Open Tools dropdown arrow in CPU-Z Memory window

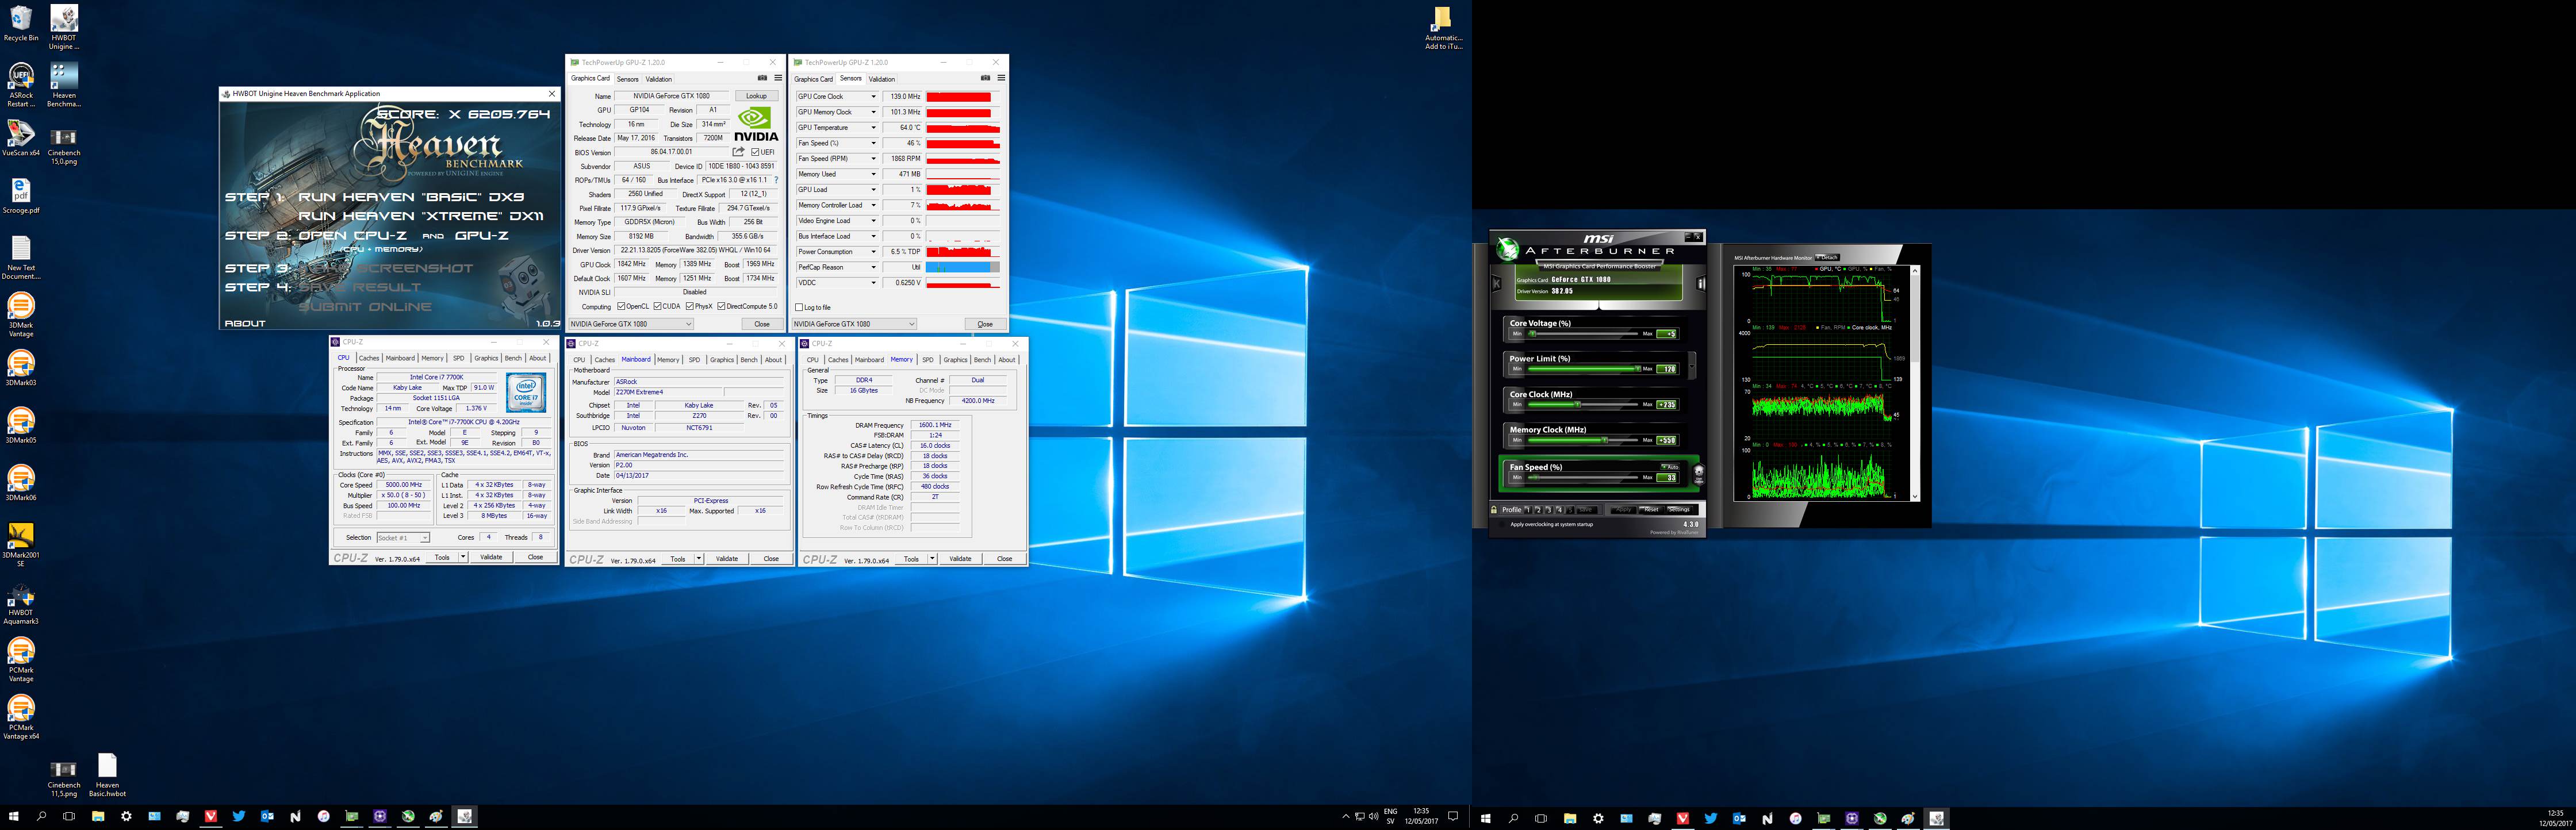click(933, 559)
